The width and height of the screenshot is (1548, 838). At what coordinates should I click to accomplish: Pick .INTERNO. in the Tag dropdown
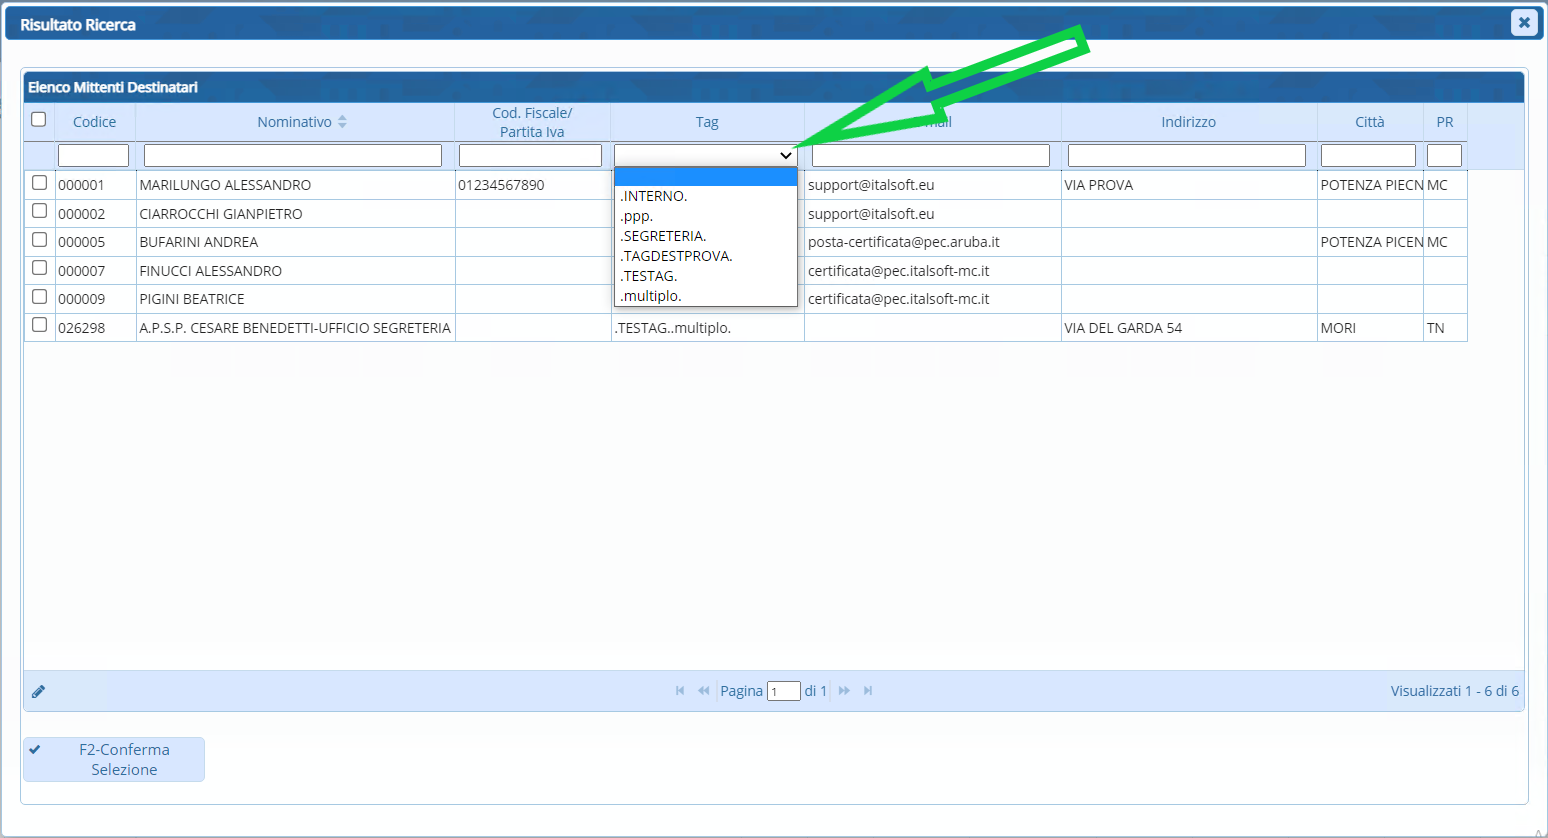[654, 196]
